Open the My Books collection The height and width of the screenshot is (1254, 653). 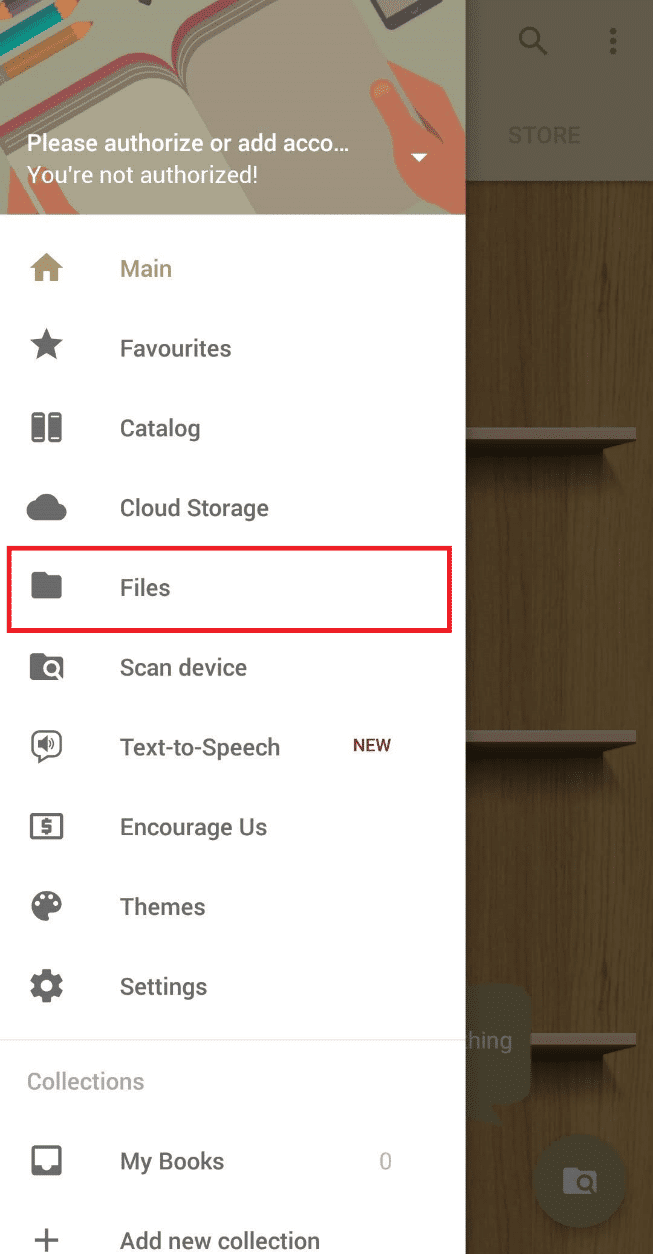(x=172, y=1161)
